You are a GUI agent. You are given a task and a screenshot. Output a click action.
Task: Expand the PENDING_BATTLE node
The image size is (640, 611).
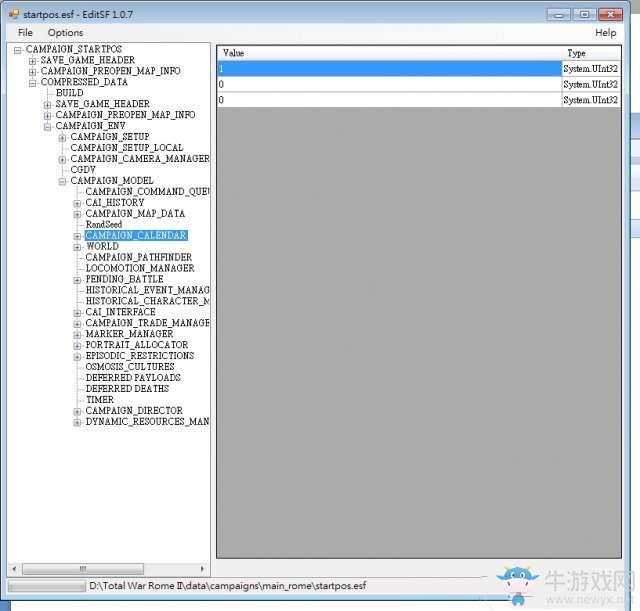click(77, 280)
